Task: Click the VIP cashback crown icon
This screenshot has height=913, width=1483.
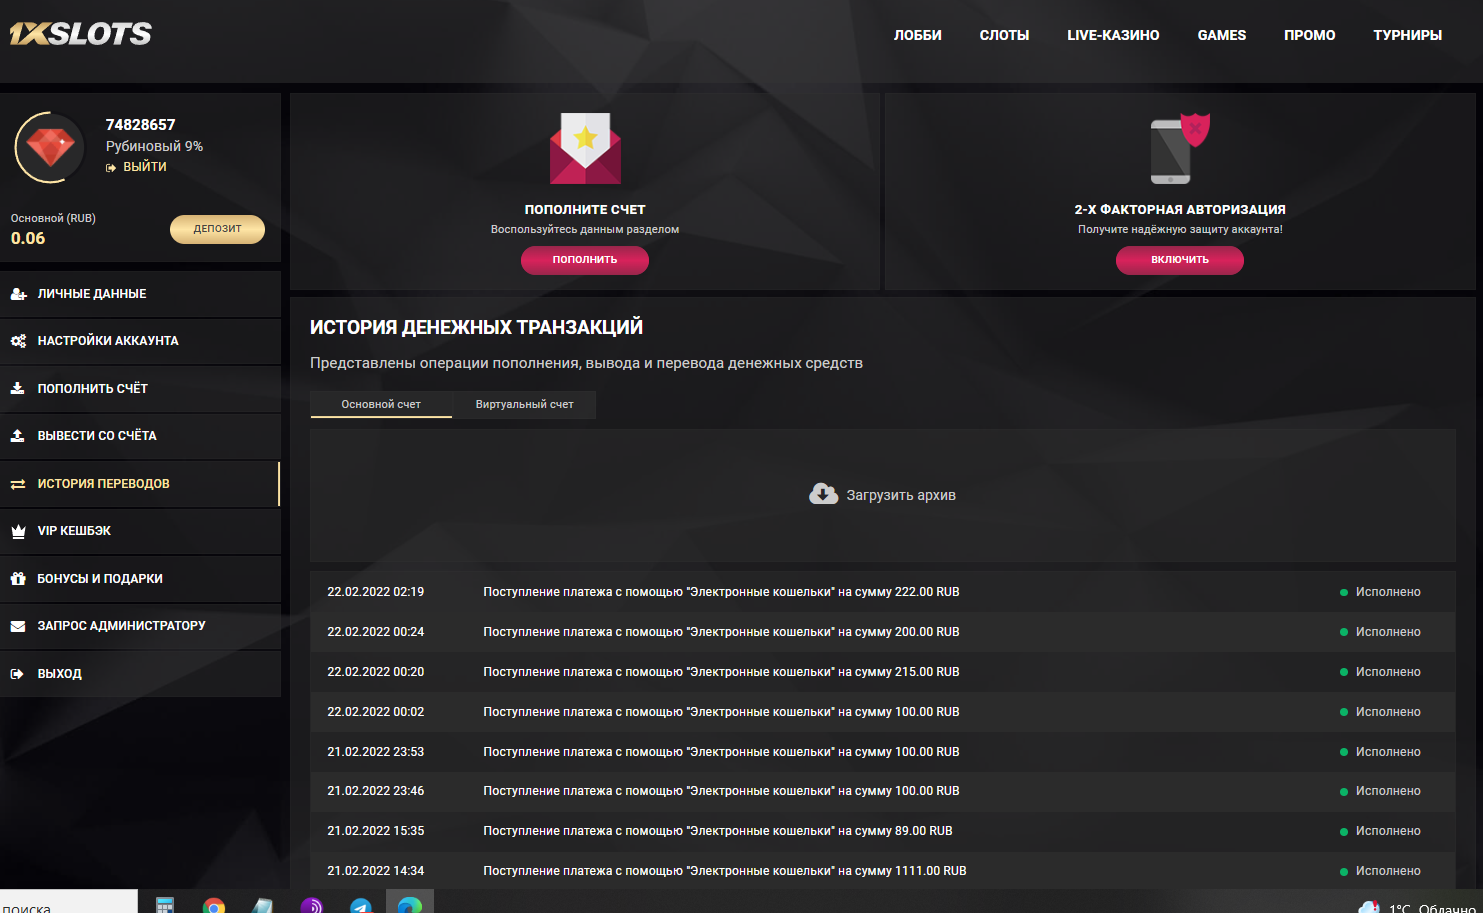Action: [18, 531]
